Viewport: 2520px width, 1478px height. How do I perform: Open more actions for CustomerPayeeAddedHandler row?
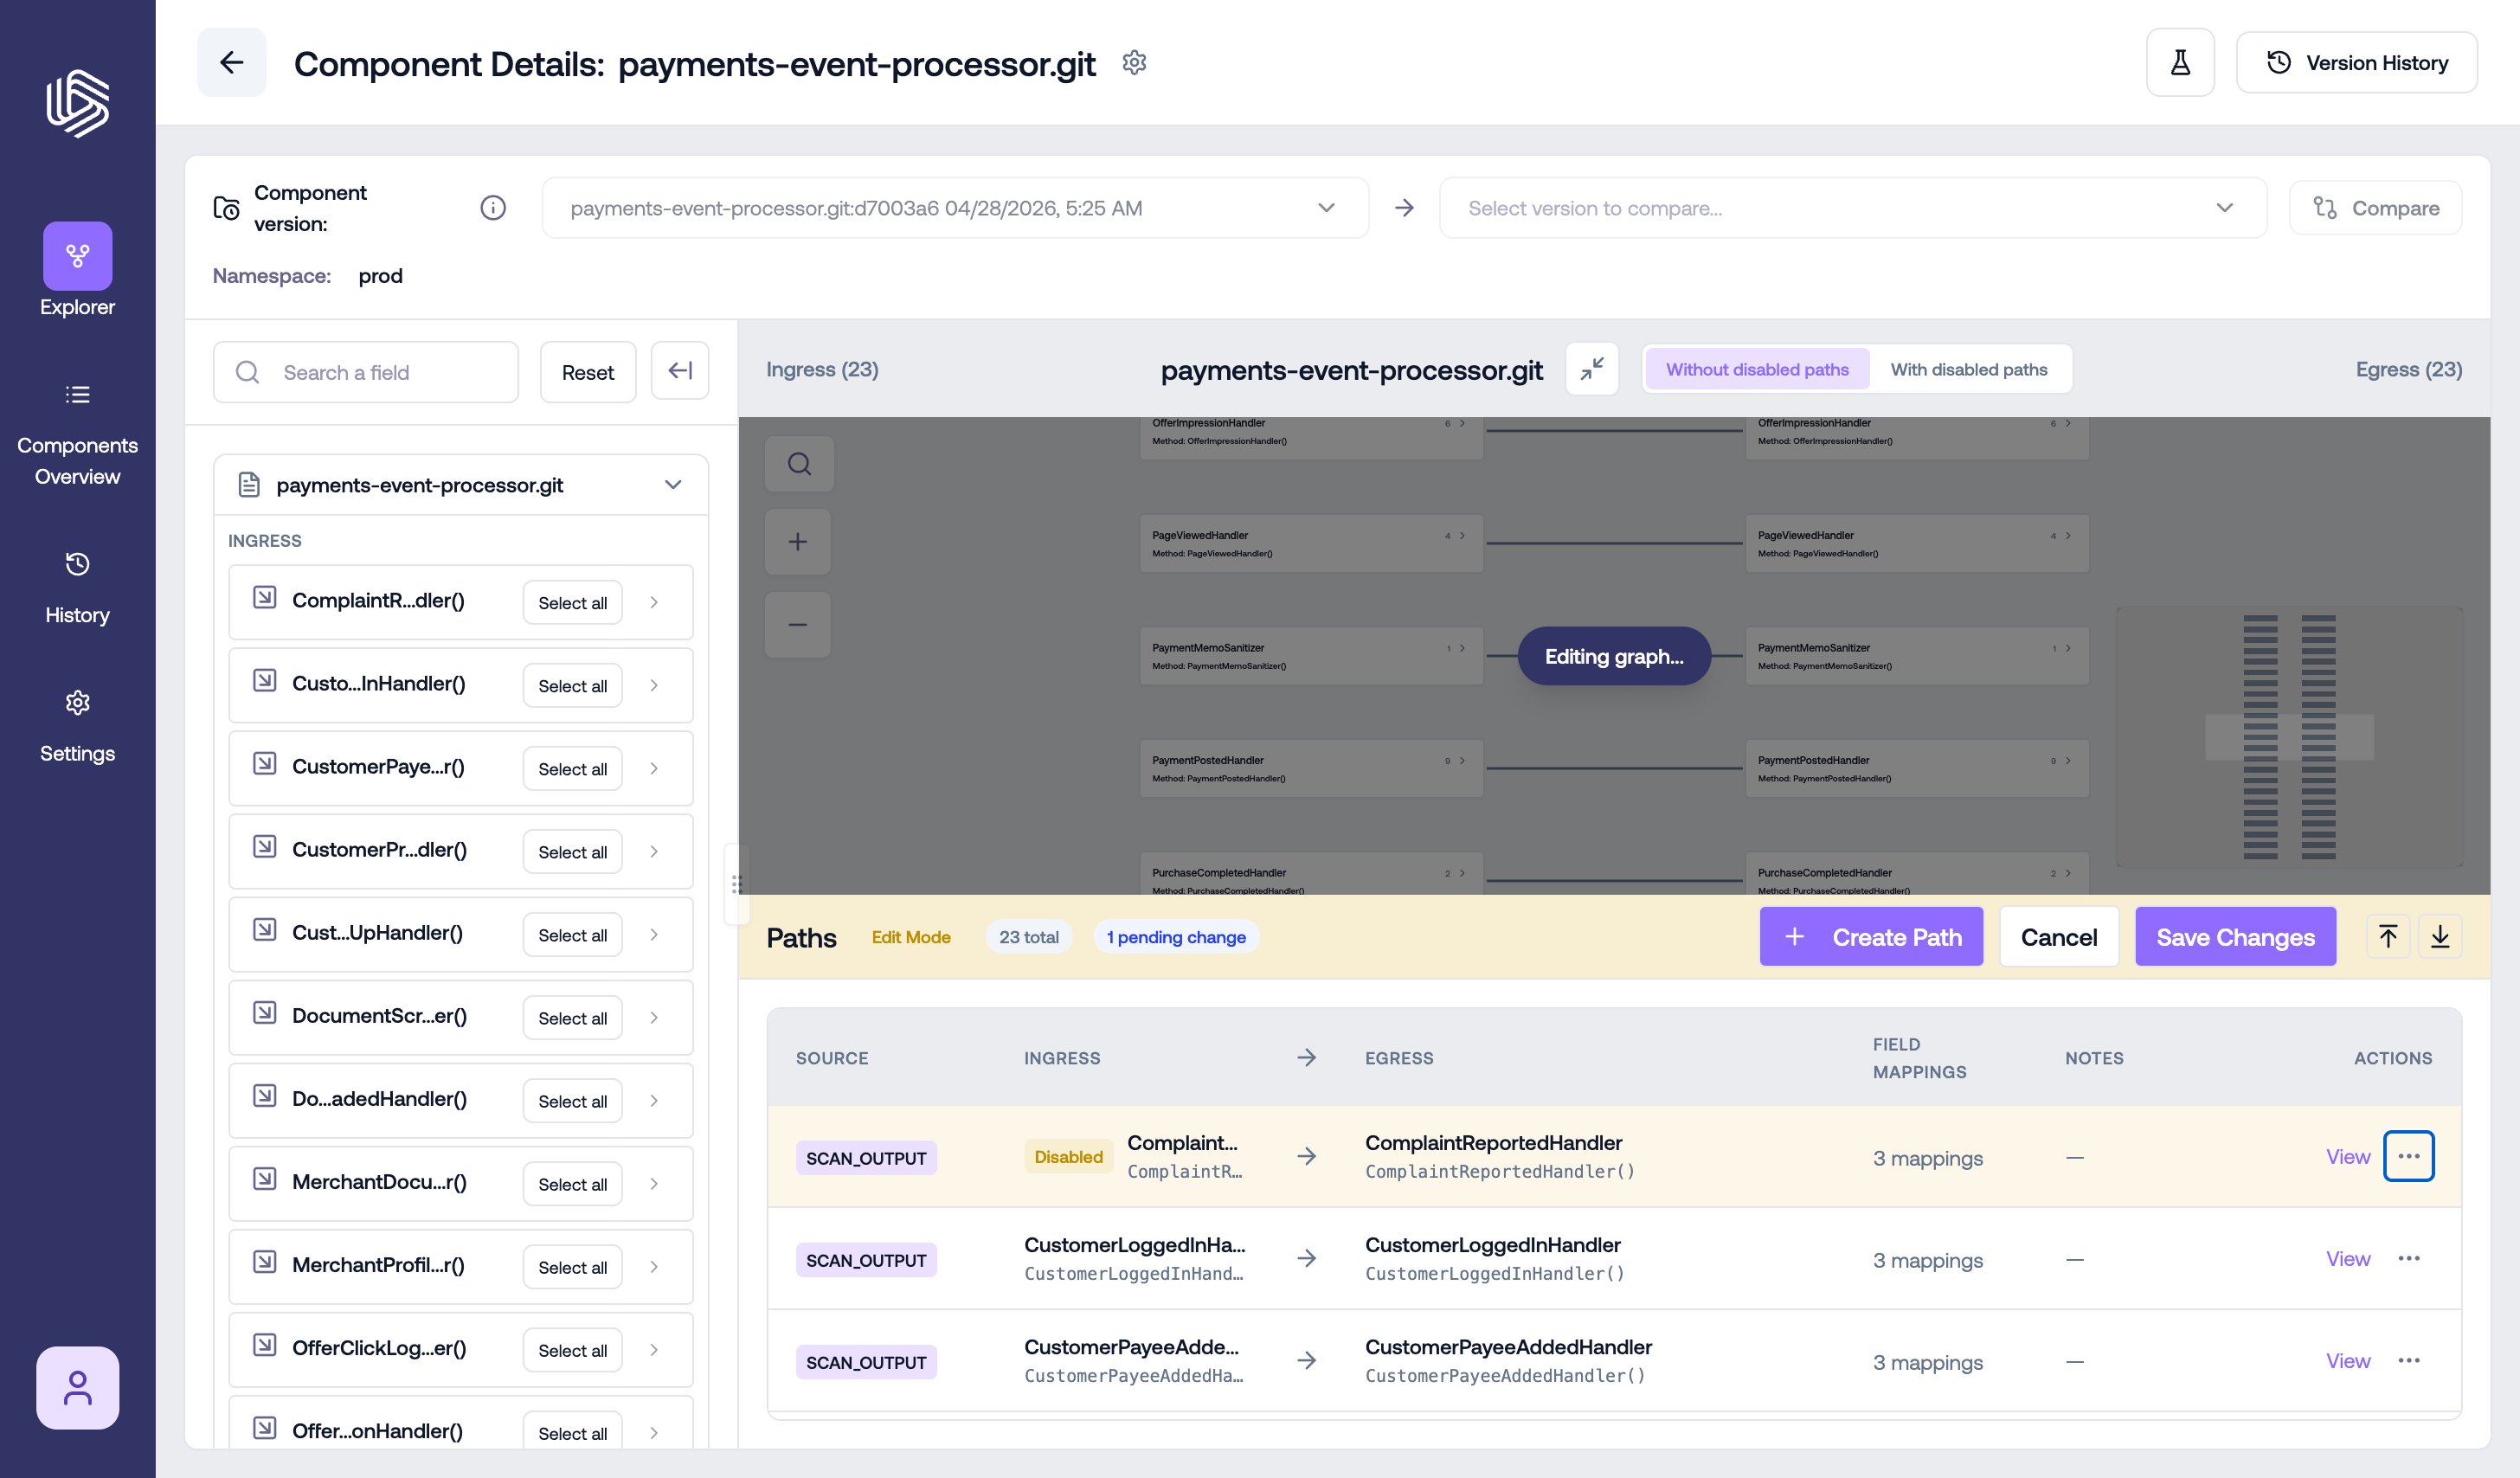(x=2408, y=1360)
